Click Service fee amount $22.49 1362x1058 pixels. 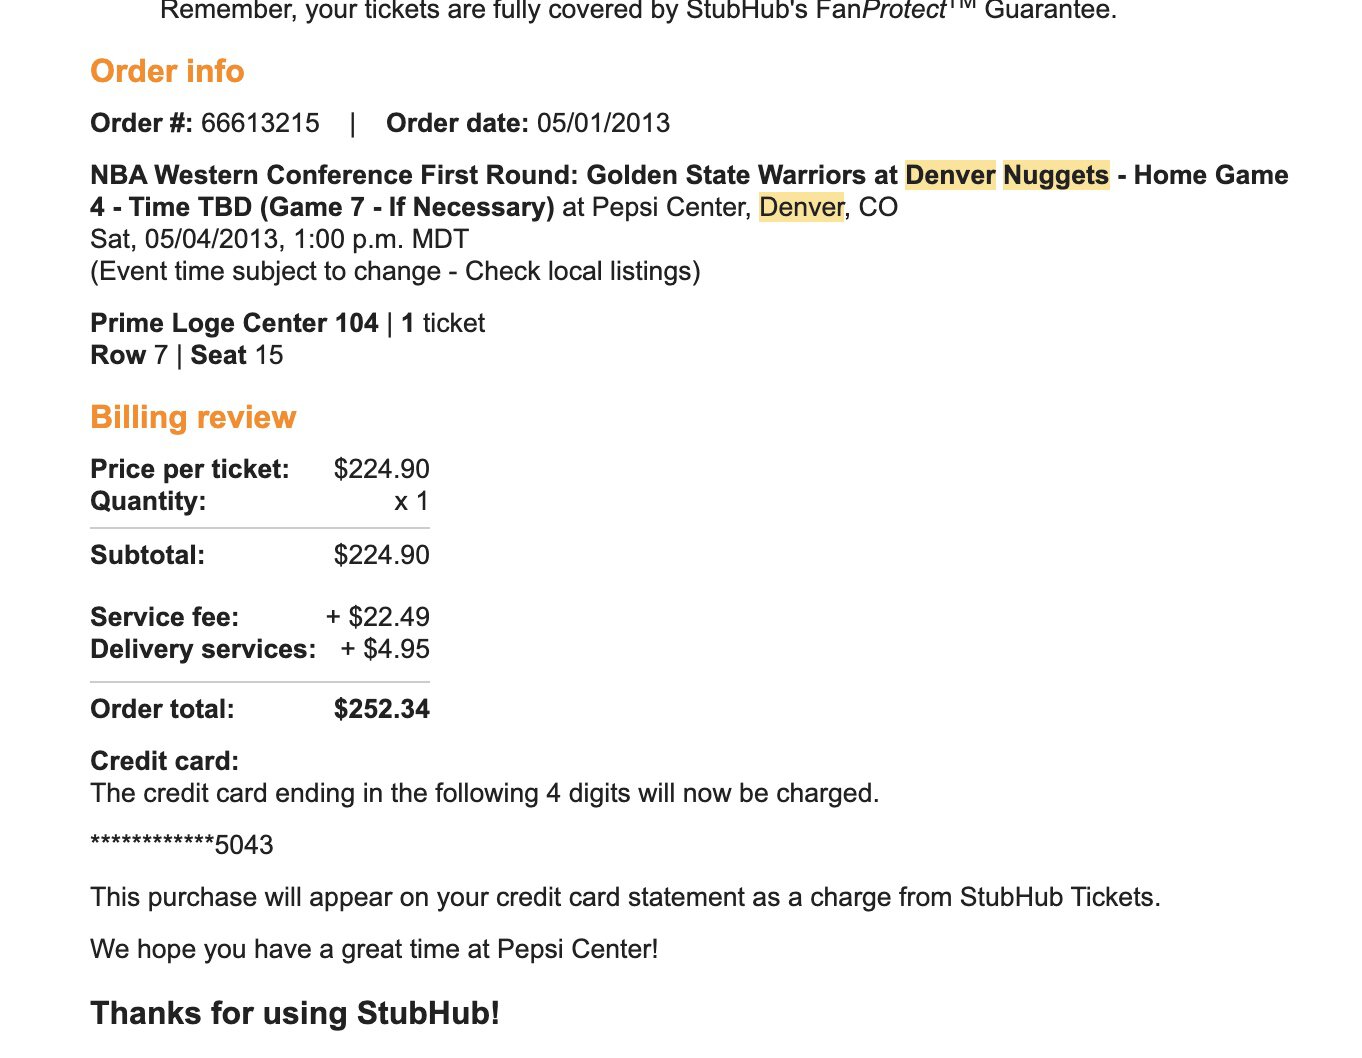pyautogui.click(x=377, y=617)
